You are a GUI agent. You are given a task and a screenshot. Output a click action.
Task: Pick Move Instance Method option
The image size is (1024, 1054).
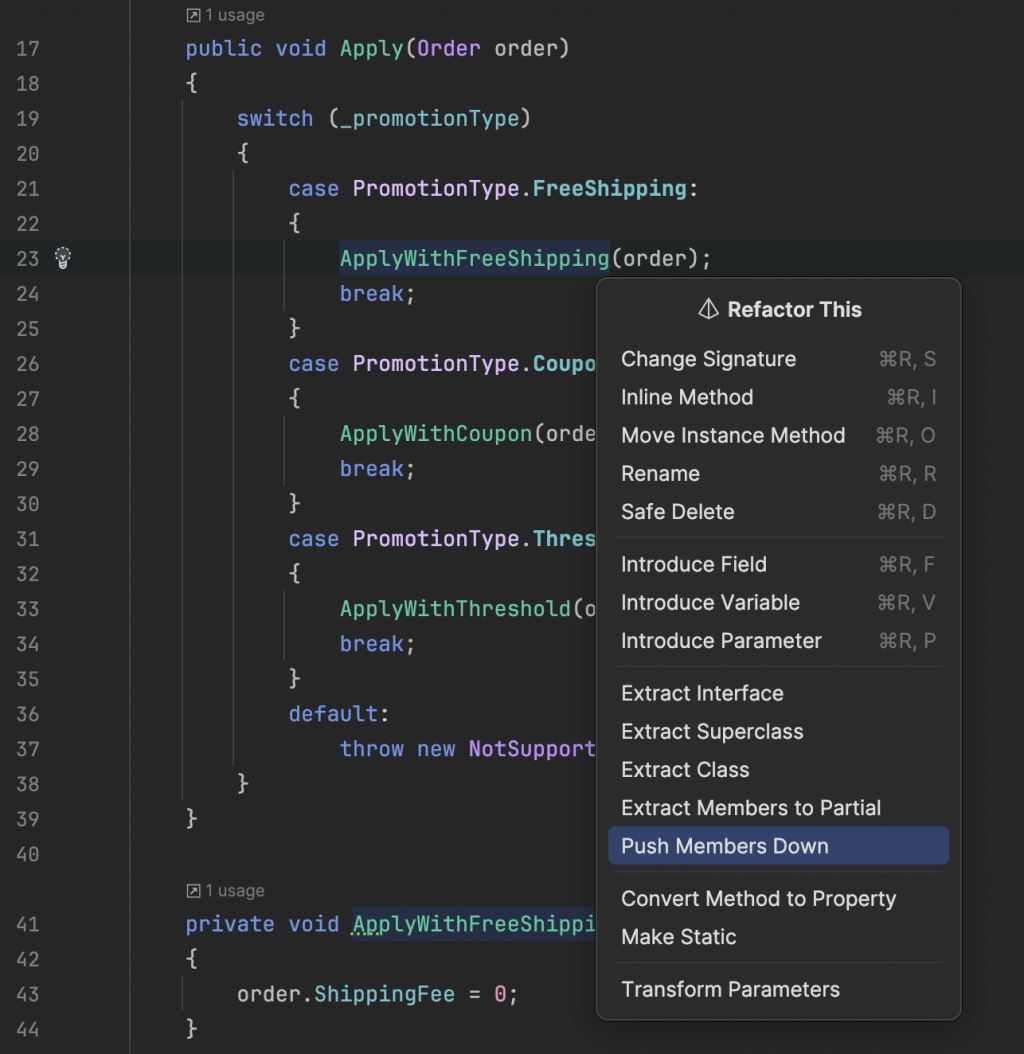point(733,435)
